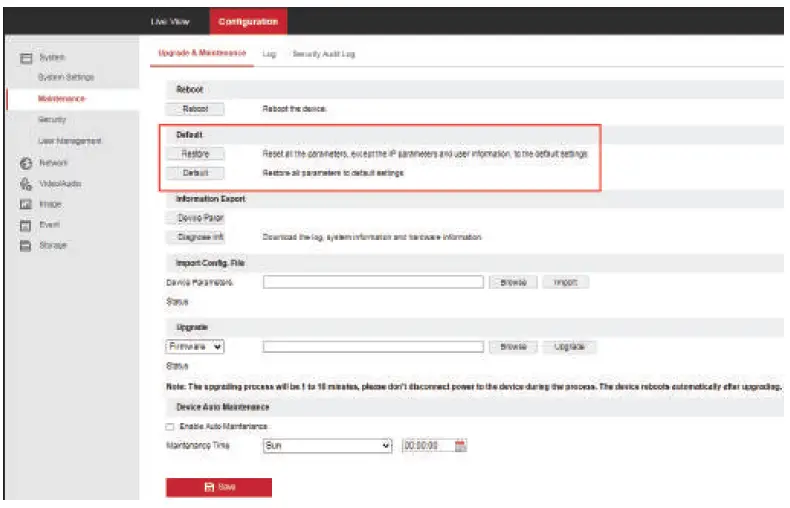Click the Device Parameters file path field

click(x=373, y=282)
